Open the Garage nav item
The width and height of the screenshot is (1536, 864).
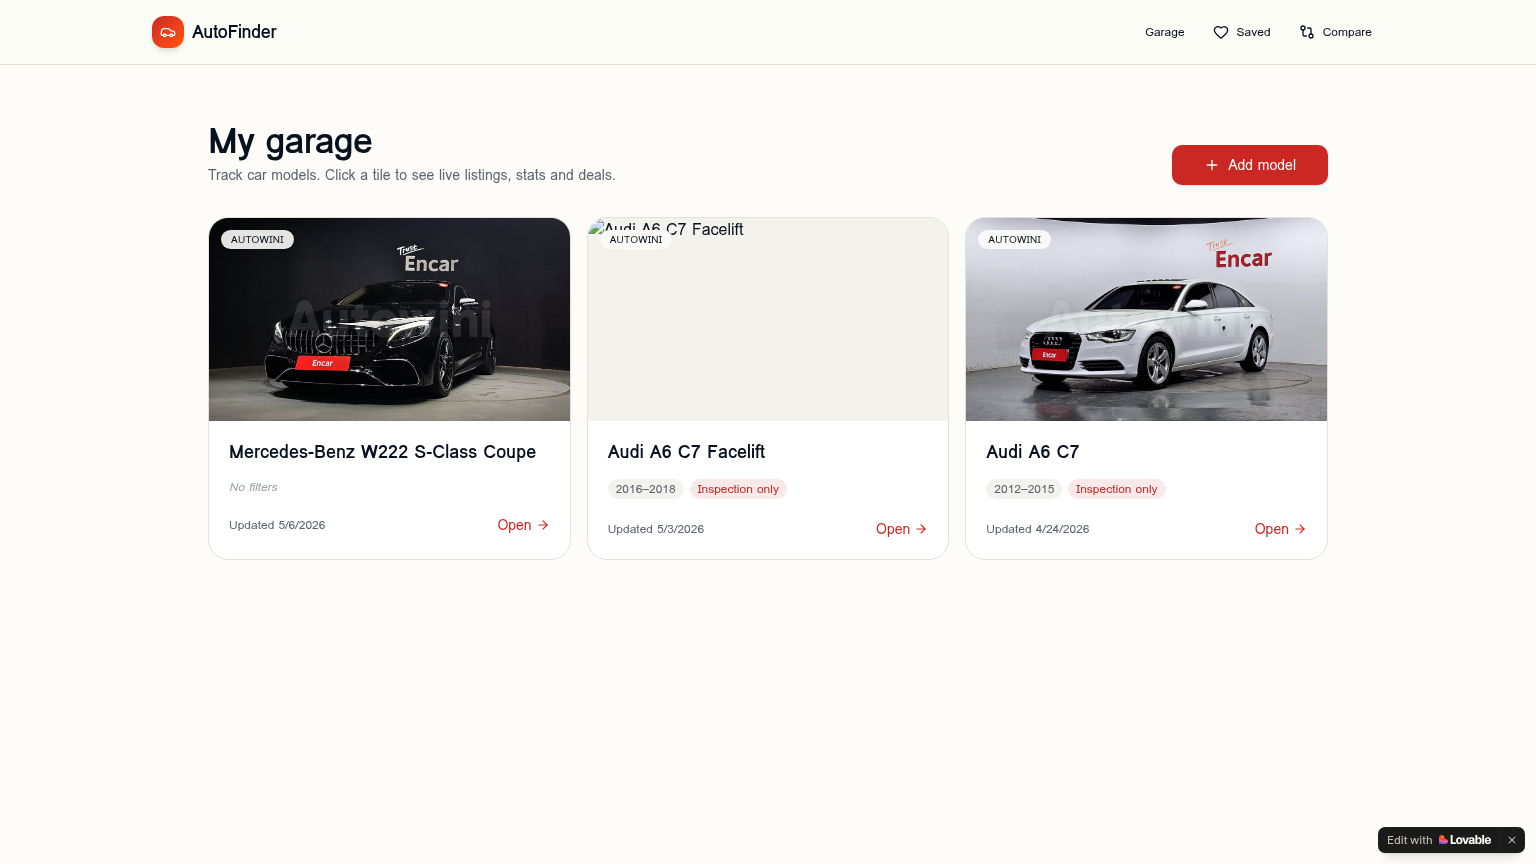pyautogui.click(x=1164, y=32)
